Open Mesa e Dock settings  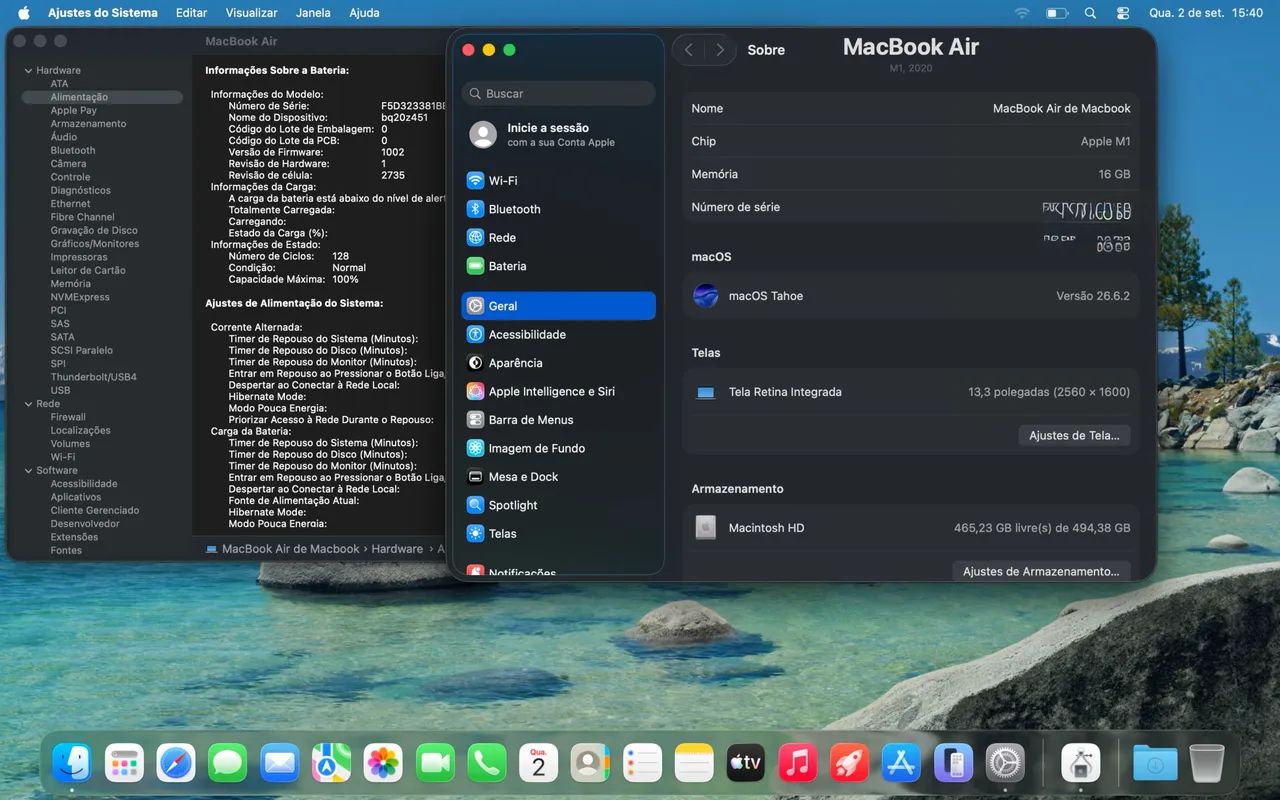point(558,477)
